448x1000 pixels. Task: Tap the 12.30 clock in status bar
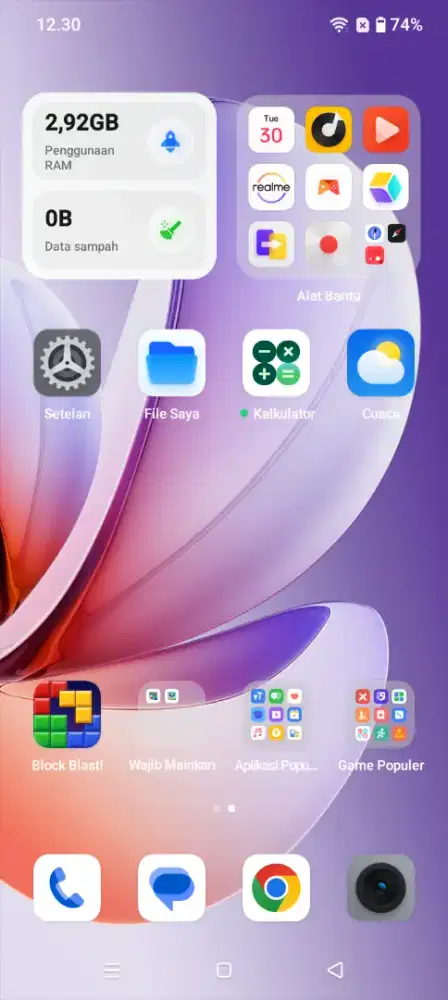tap(59, 25)
